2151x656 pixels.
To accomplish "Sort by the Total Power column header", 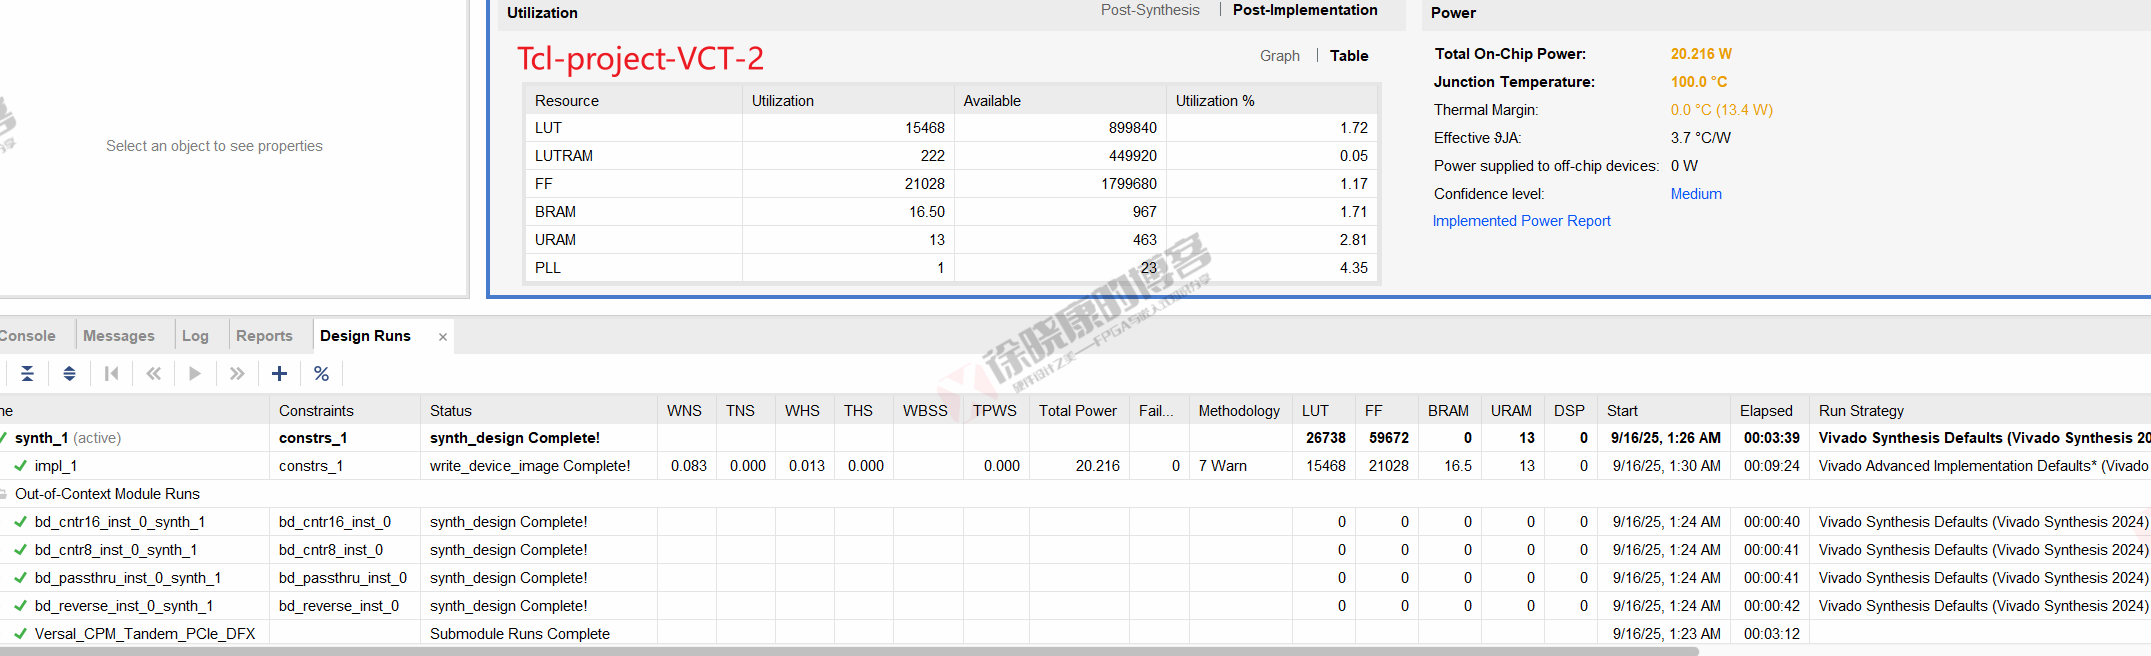I will [x=1079, y=411].
